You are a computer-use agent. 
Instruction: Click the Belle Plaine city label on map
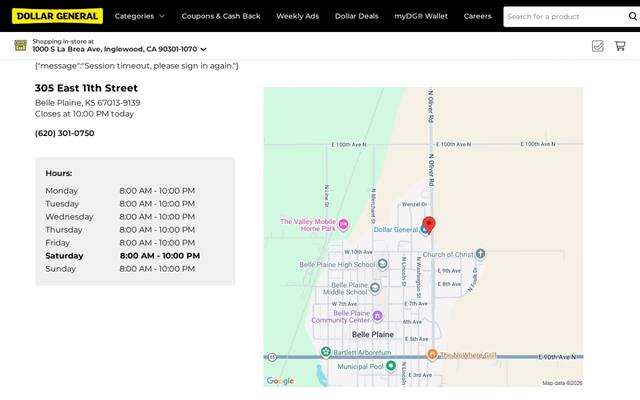coord(373,335)
